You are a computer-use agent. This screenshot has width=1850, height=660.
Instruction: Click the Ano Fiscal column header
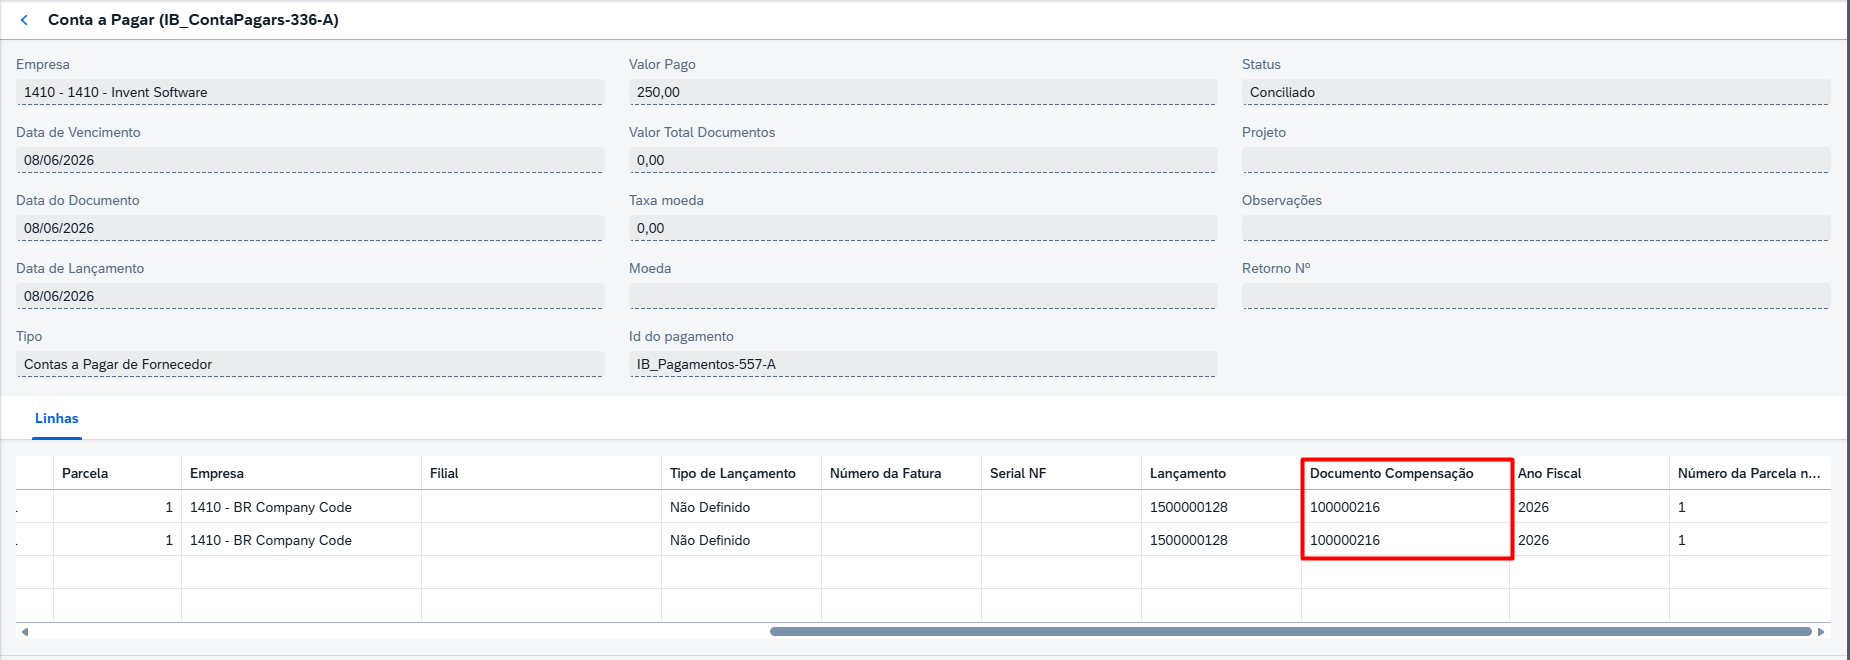pyautogui.click(x=1590, y=473)
